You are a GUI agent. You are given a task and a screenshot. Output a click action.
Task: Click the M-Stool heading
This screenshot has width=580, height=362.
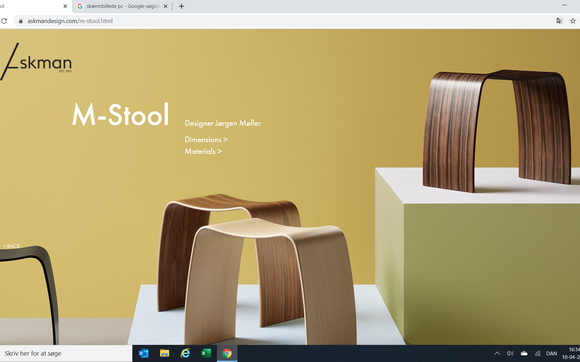pos(121,115)
